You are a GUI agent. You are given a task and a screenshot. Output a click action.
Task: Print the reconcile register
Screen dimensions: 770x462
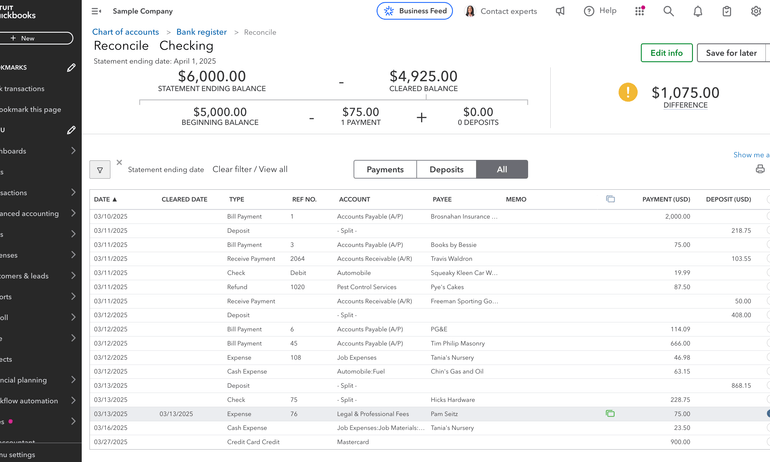coord(760,169)
